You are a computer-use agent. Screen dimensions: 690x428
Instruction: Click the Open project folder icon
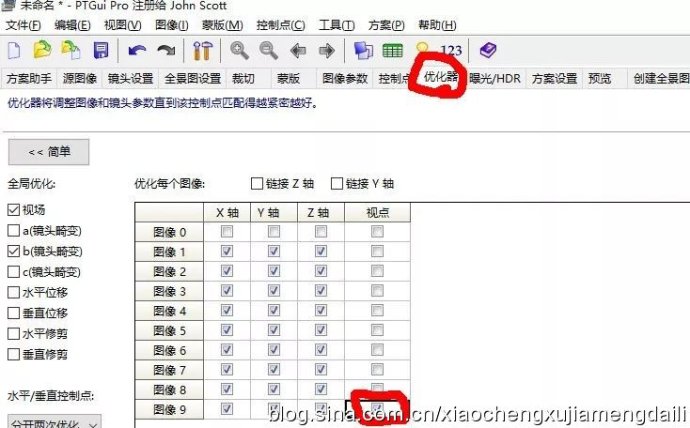tap(42, 50)
